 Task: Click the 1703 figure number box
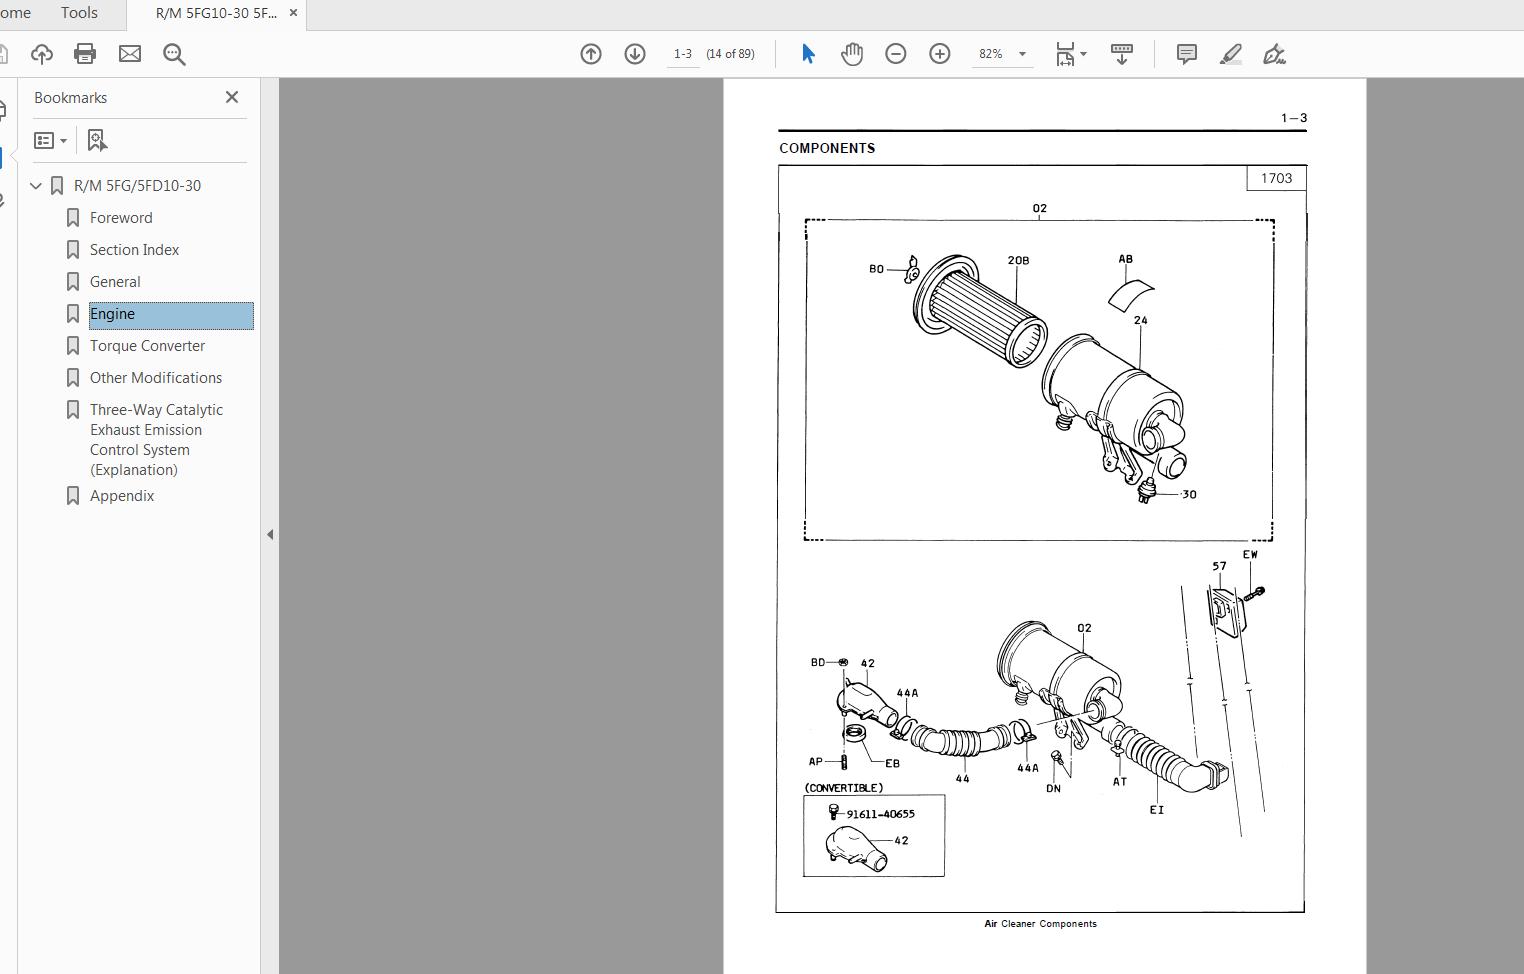(1276, 178)
